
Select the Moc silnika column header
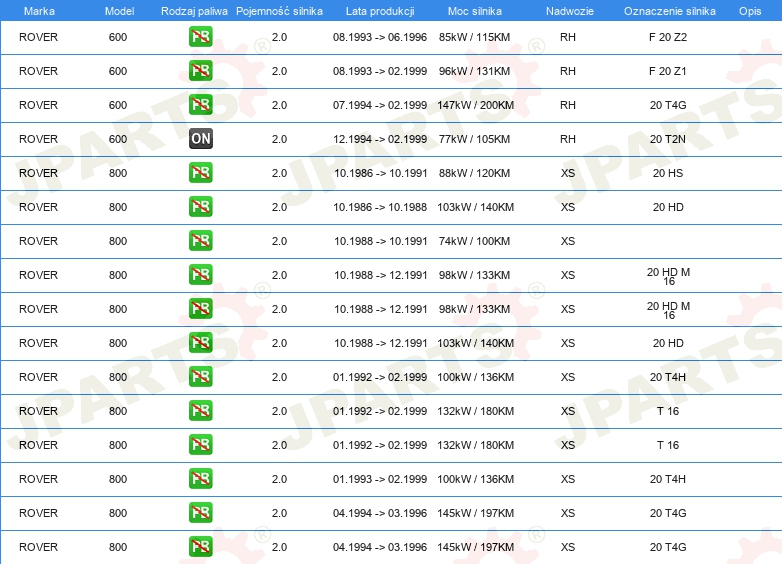pos(475,11)
